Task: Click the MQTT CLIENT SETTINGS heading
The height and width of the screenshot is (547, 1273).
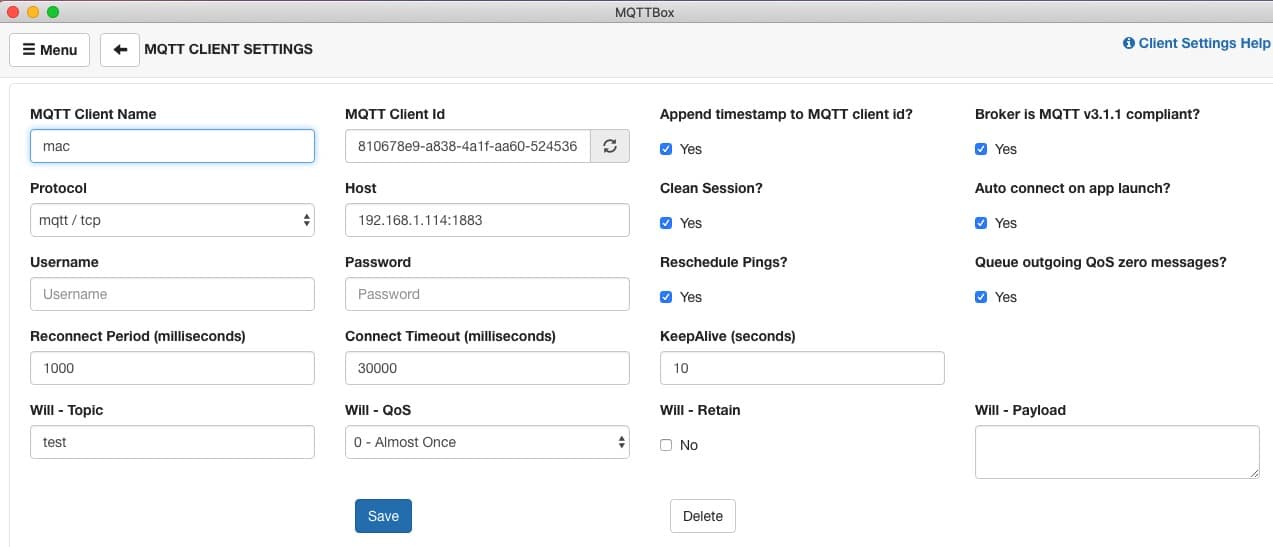Action: [229, 49]
